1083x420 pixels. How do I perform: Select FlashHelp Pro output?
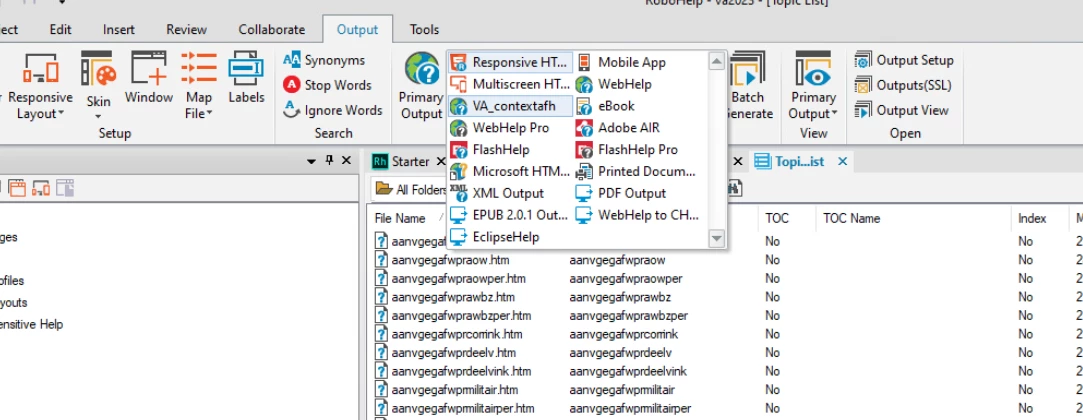[639, 150]
